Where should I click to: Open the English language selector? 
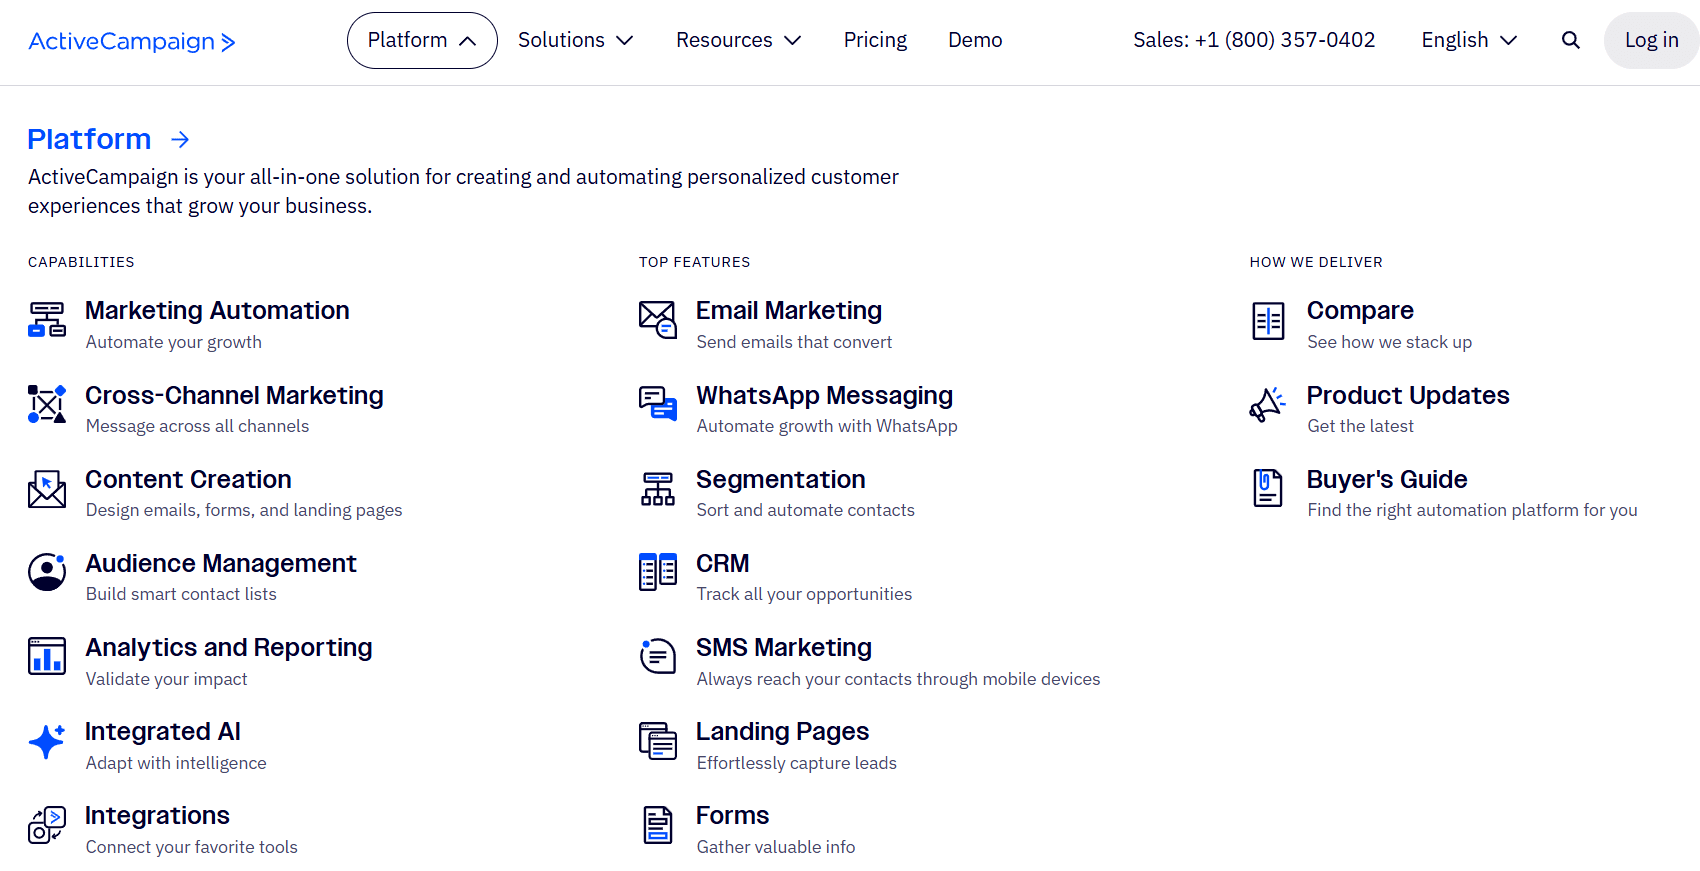click(x=1470, y=40)
